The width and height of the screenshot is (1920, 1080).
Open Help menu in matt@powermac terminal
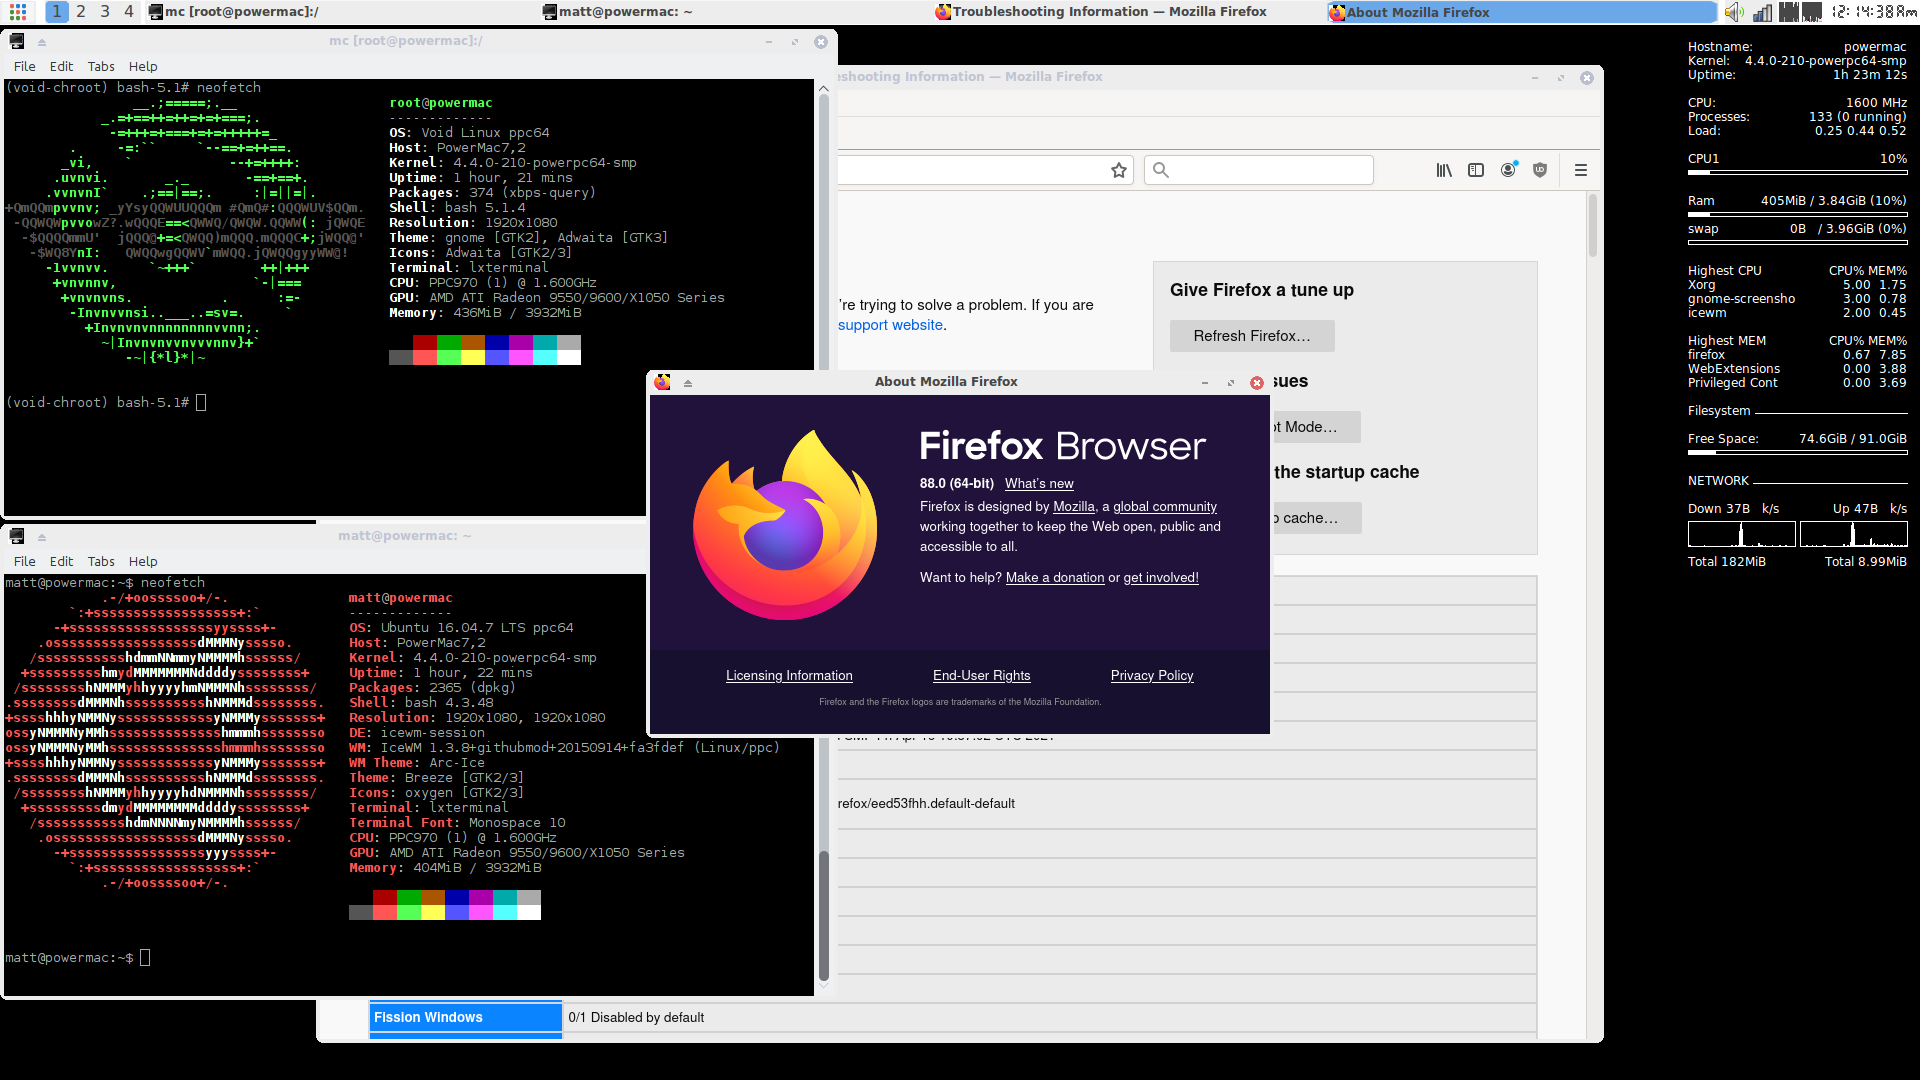143,562
